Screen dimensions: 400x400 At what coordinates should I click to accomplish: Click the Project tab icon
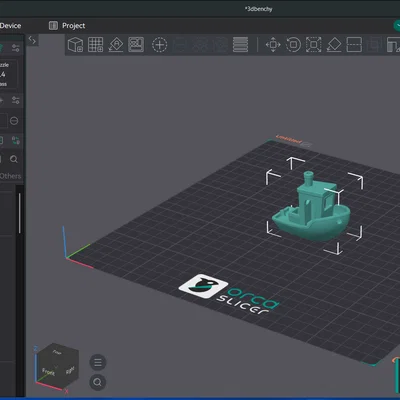click(x=53, y=26)
